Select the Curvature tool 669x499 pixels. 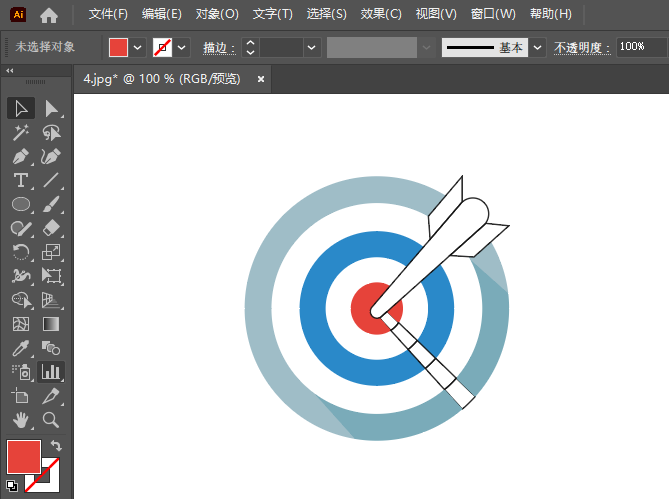coord(52,157)
